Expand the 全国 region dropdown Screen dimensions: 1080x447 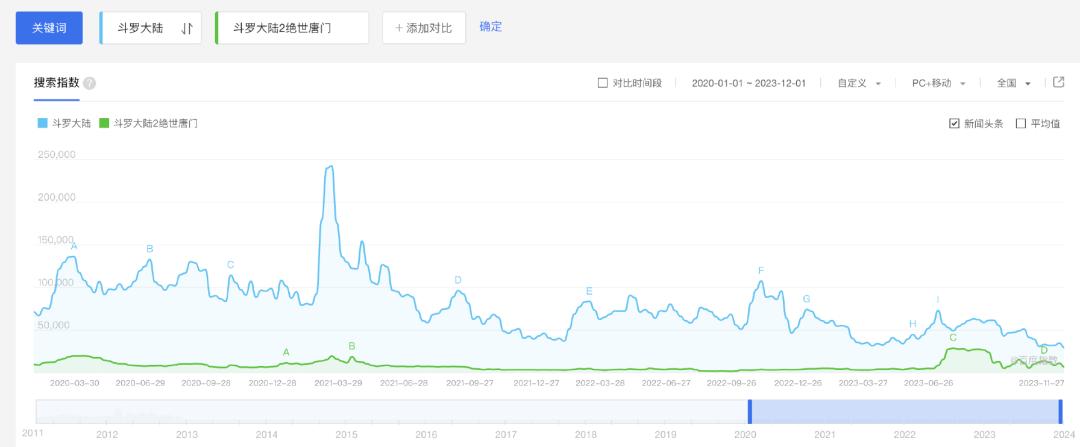(1013, 83)
